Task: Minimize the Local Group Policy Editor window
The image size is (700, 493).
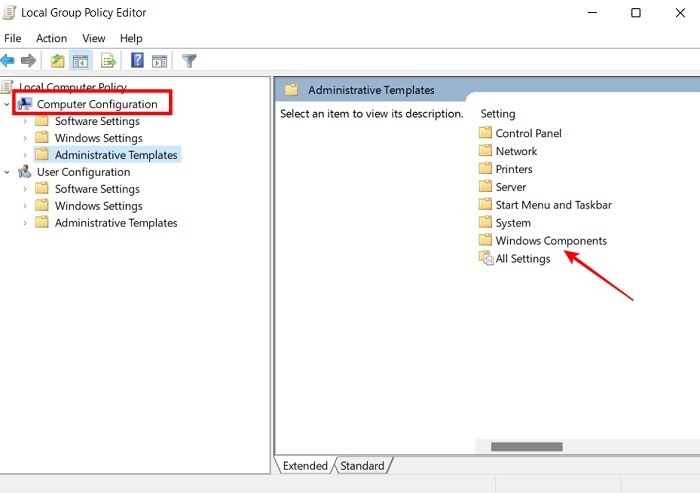Action: coord(592,13)
